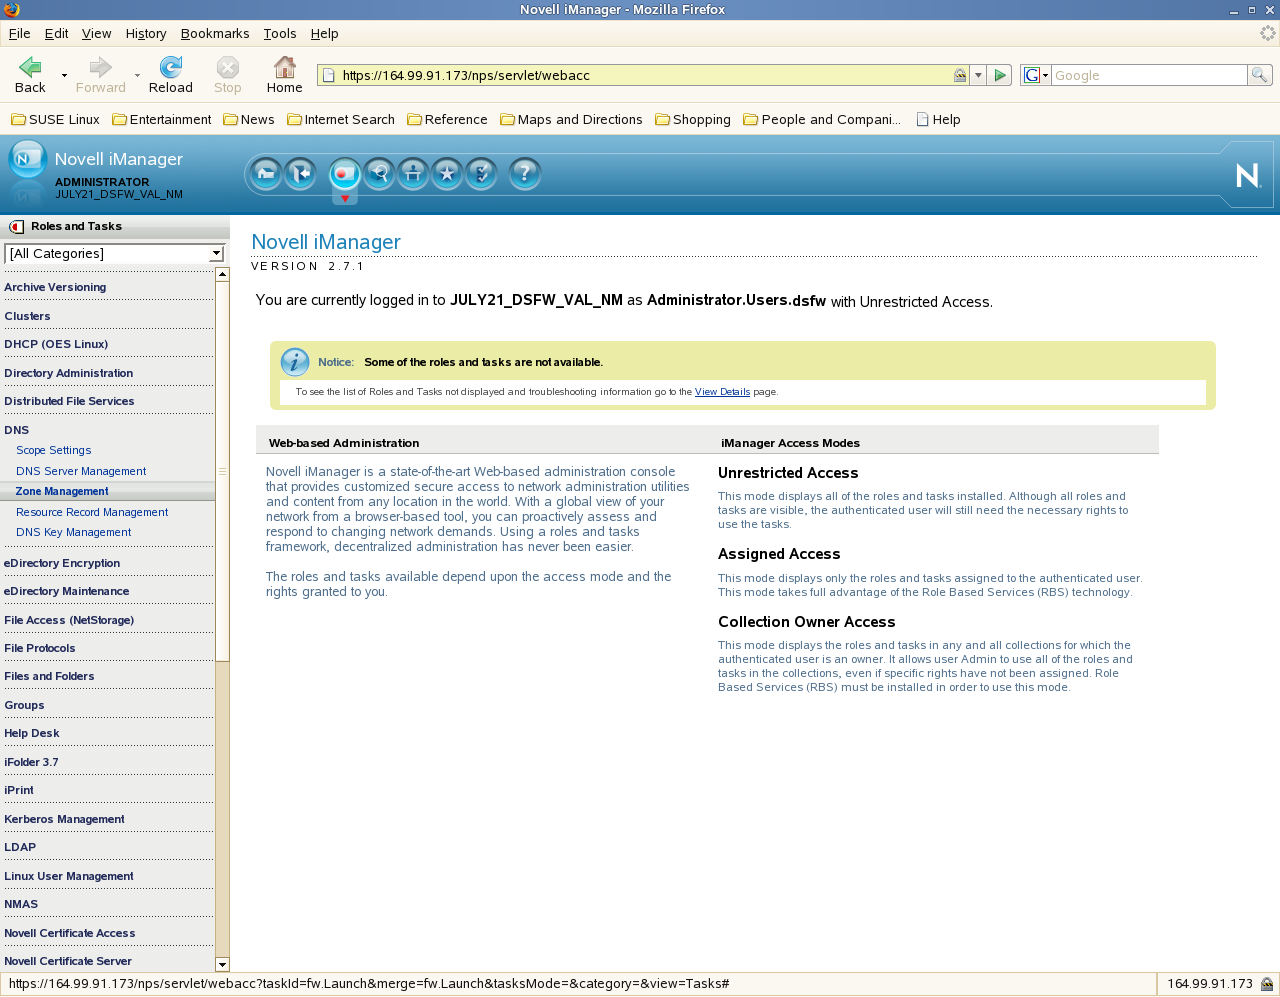
Task: Open the History menu
Action: coord(146,33)
